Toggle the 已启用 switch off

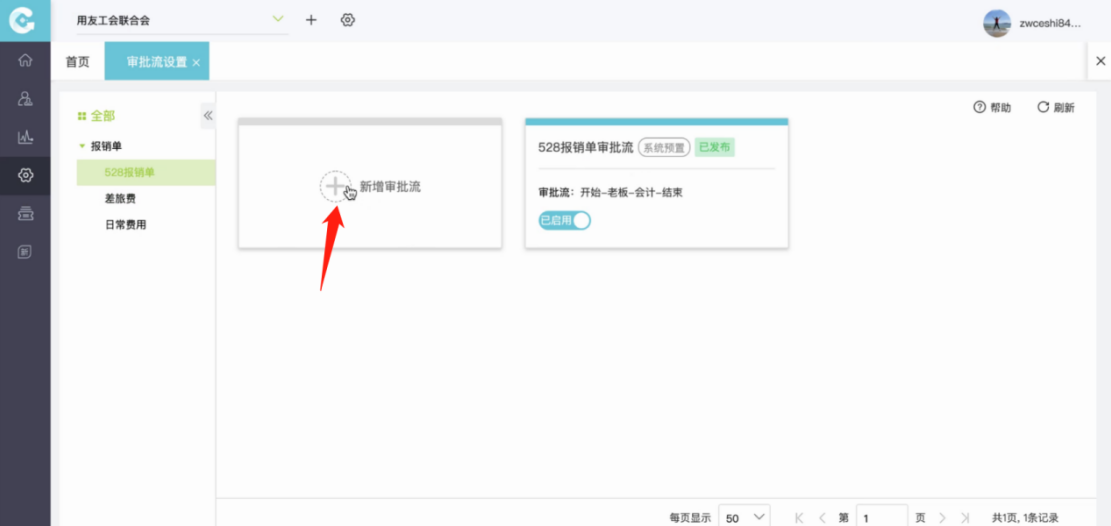(x=565, y=220)
